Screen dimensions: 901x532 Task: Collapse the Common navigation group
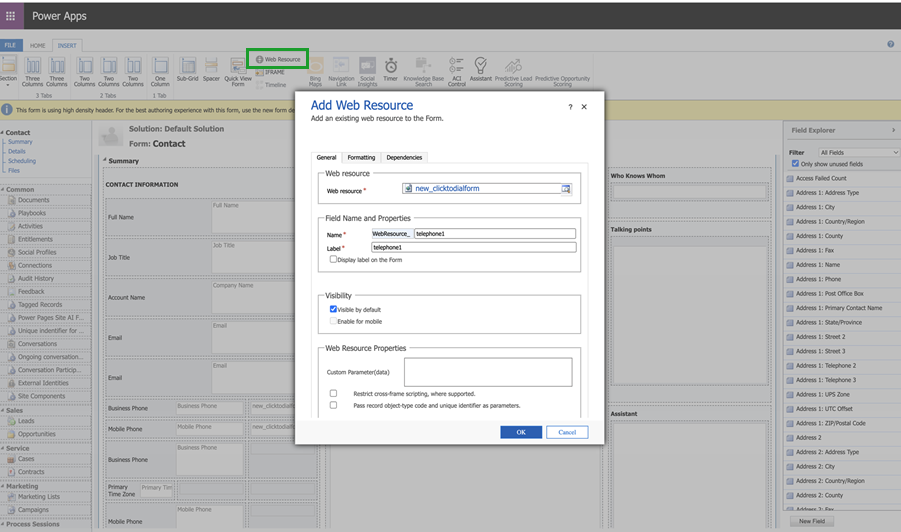pyautogui.click(x=2, y=190)
